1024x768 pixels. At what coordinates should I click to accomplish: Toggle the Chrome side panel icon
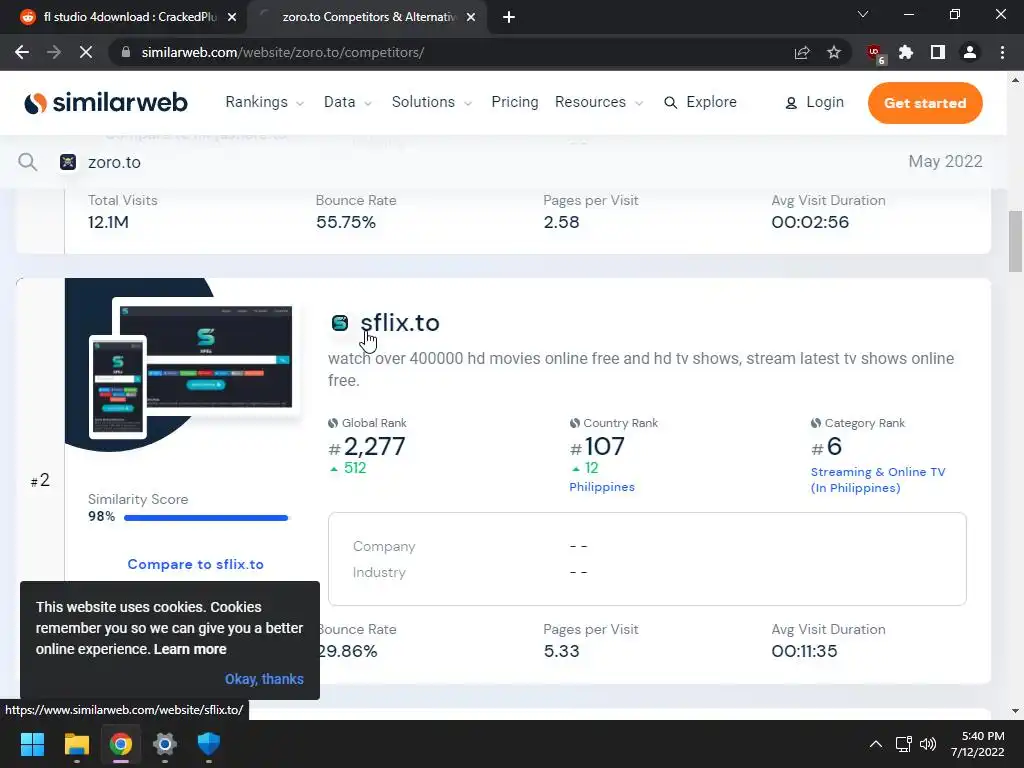click(938, 52)
